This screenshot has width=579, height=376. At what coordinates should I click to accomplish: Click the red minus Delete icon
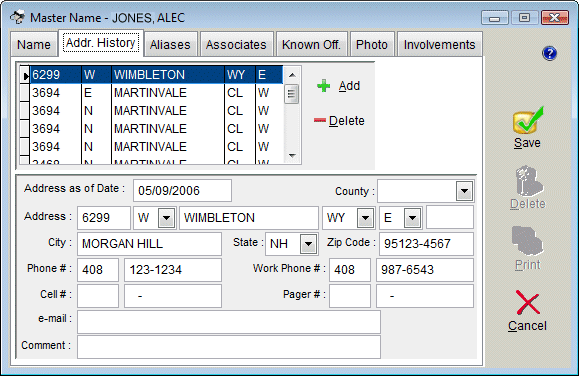tap(320, 120)
